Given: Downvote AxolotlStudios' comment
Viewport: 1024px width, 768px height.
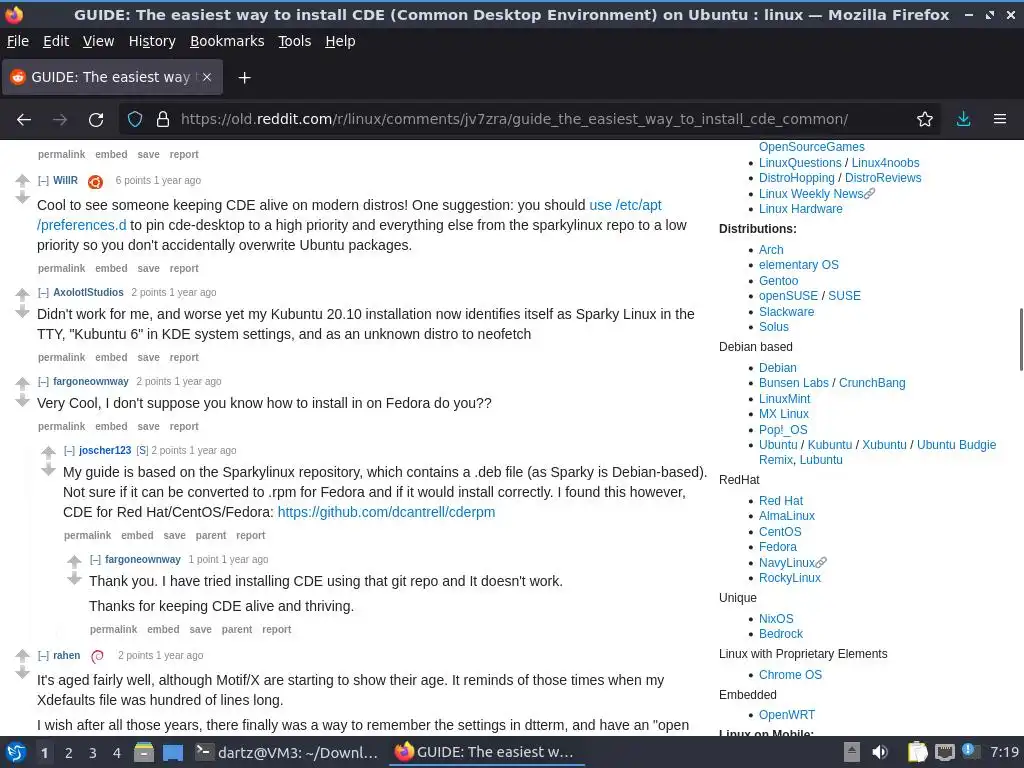Looking at the screenshot, I should (x=22, y=312).
